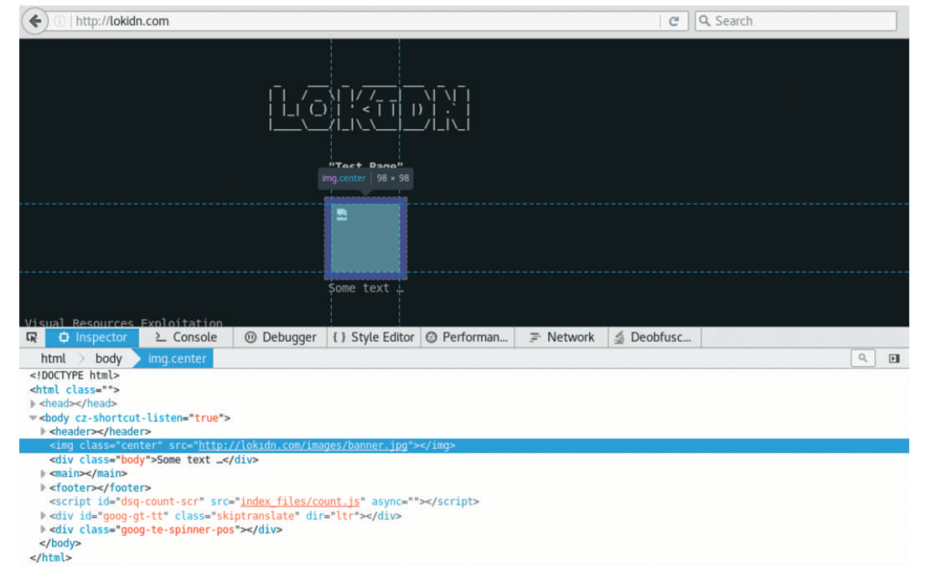The height and width of the screenshot is (577, 935).
Task: Select the closing body tag line
Action: pos(60,543)
